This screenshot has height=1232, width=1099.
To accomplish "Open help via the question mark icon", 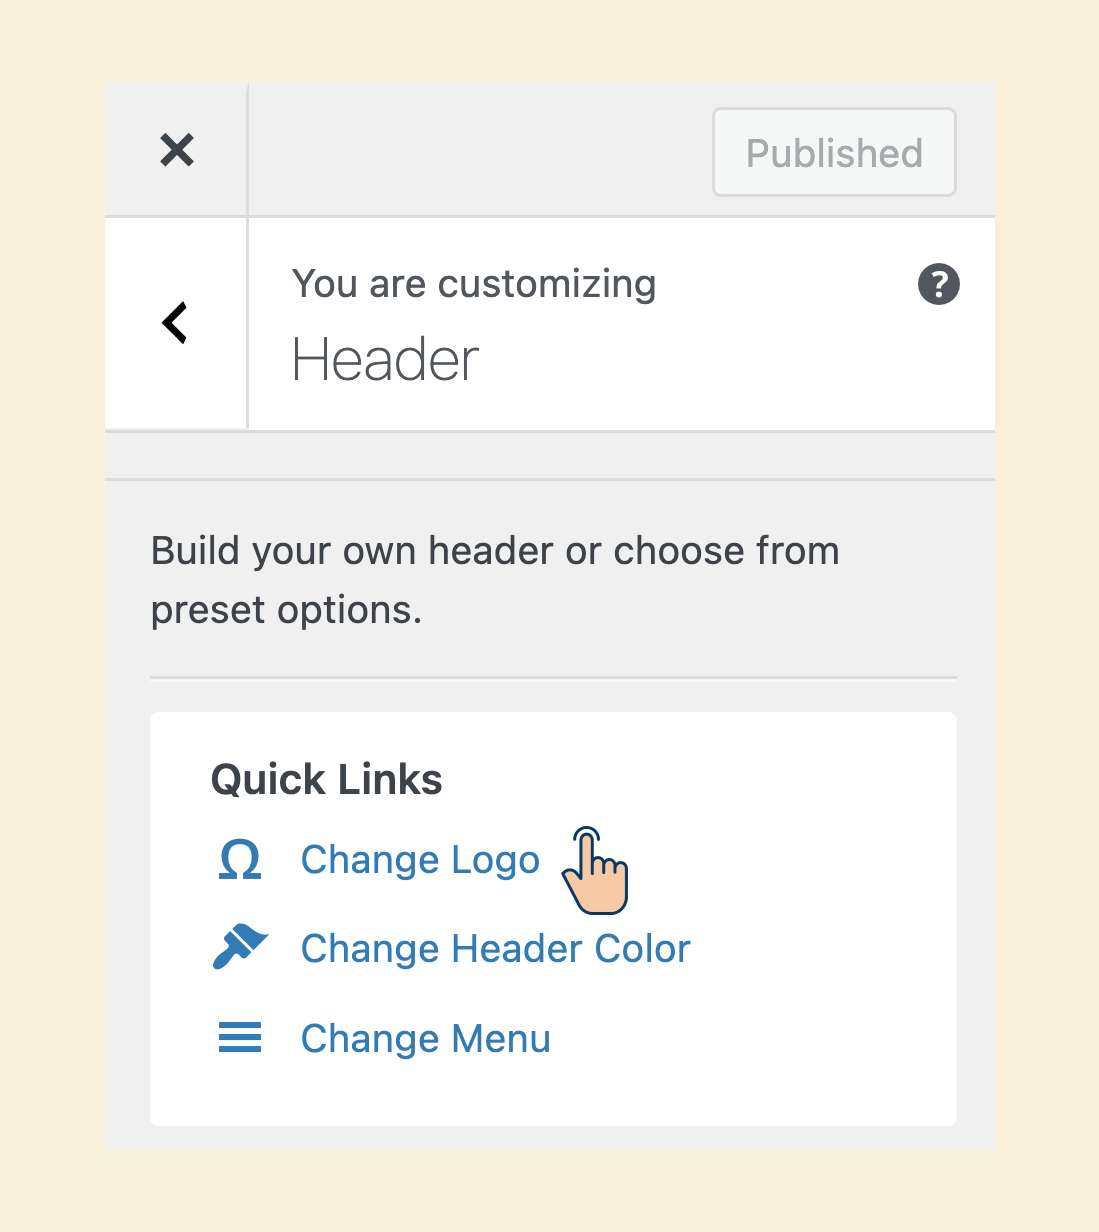I will pos(939,284).
